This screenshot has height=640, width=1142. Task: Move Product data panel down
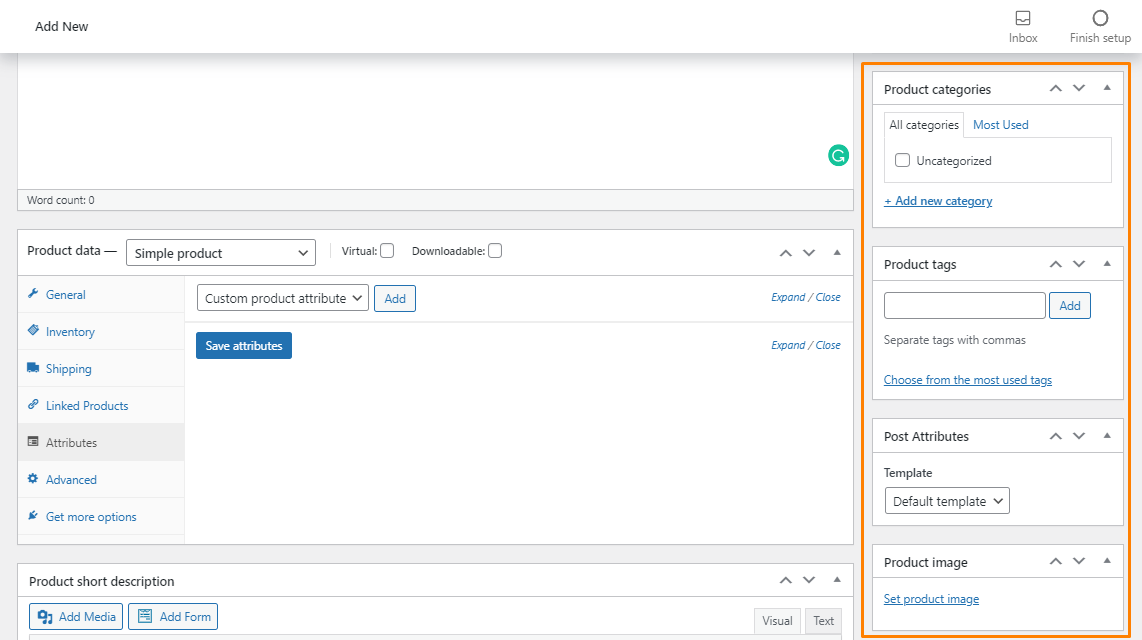[809, 253]
